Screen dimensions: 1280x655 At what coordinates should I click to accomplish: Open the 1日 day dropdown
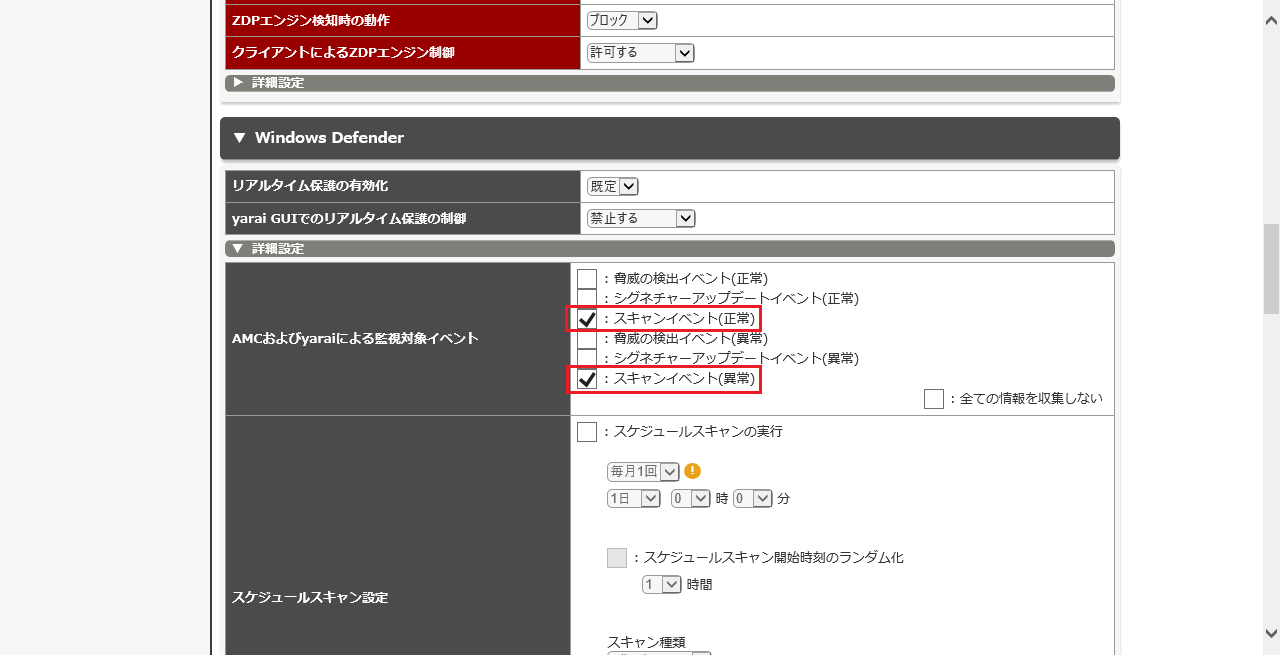click(x=634, y=498)
